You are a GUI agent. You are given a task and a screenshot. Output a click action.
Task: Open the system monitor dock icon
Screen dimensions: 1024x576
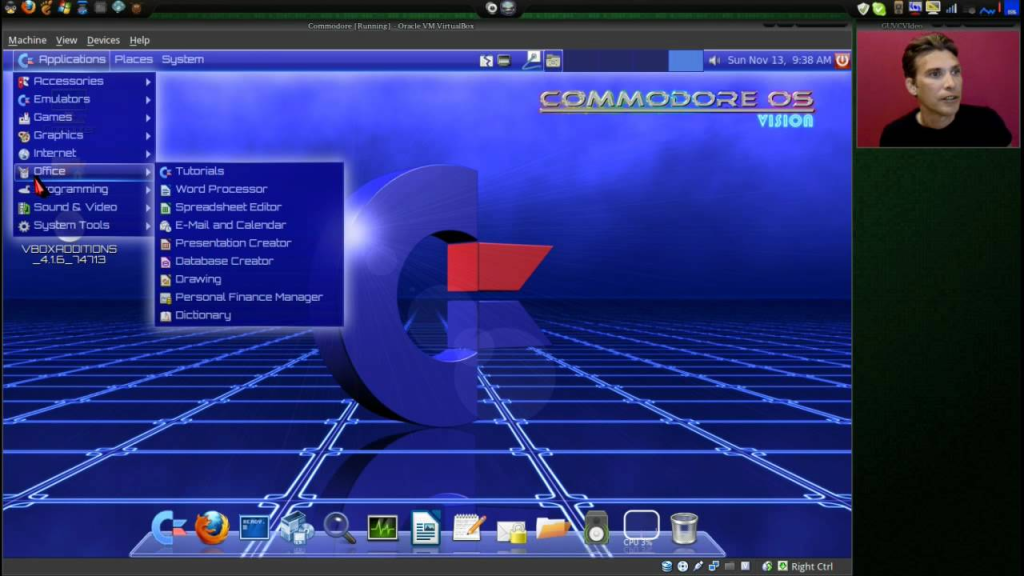point(382,528)
